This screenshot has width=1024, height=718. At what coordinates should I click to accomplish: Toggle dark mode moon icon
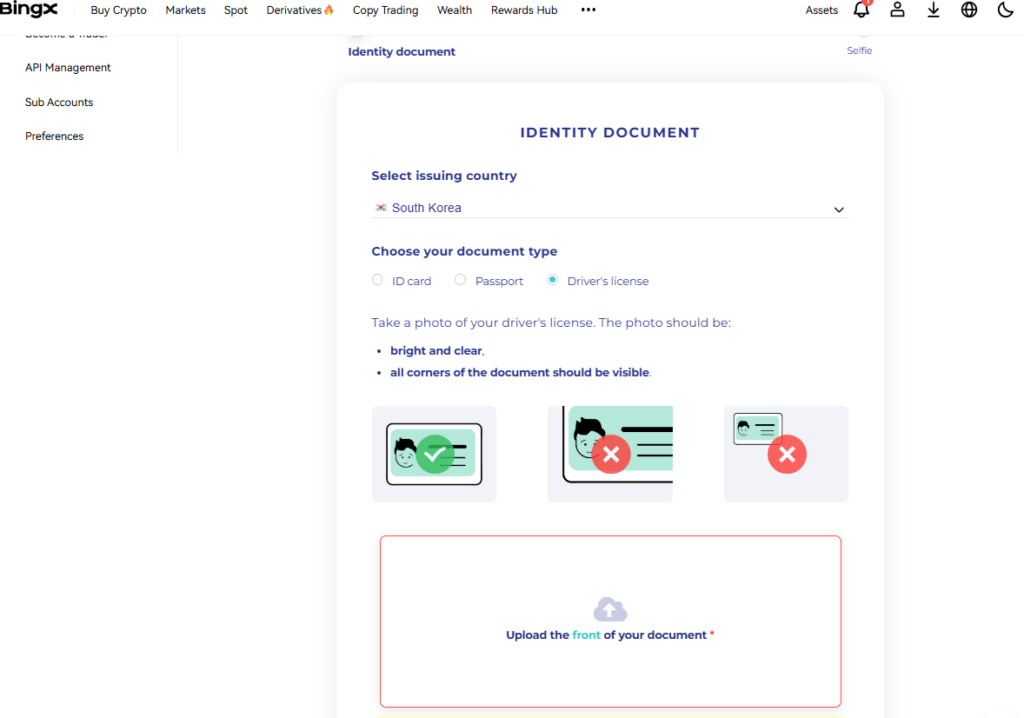pyautogui.click(x=1006, y=10)
